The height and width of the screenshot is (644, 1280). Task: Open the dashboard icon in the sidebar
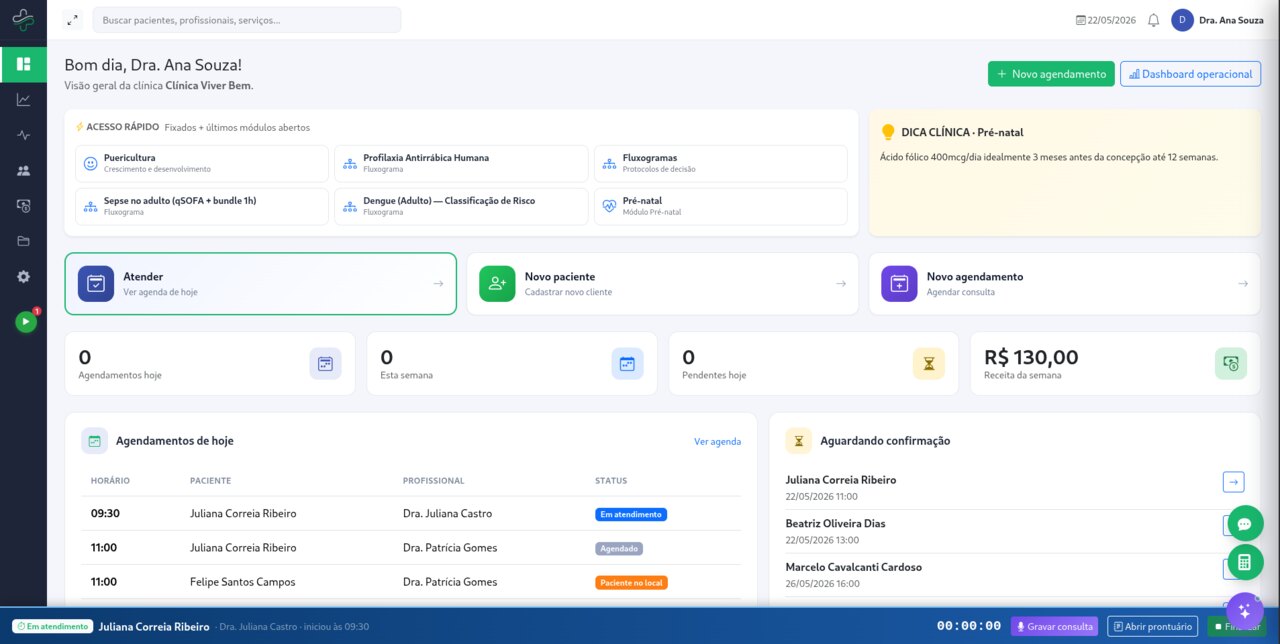pos(23,64)
